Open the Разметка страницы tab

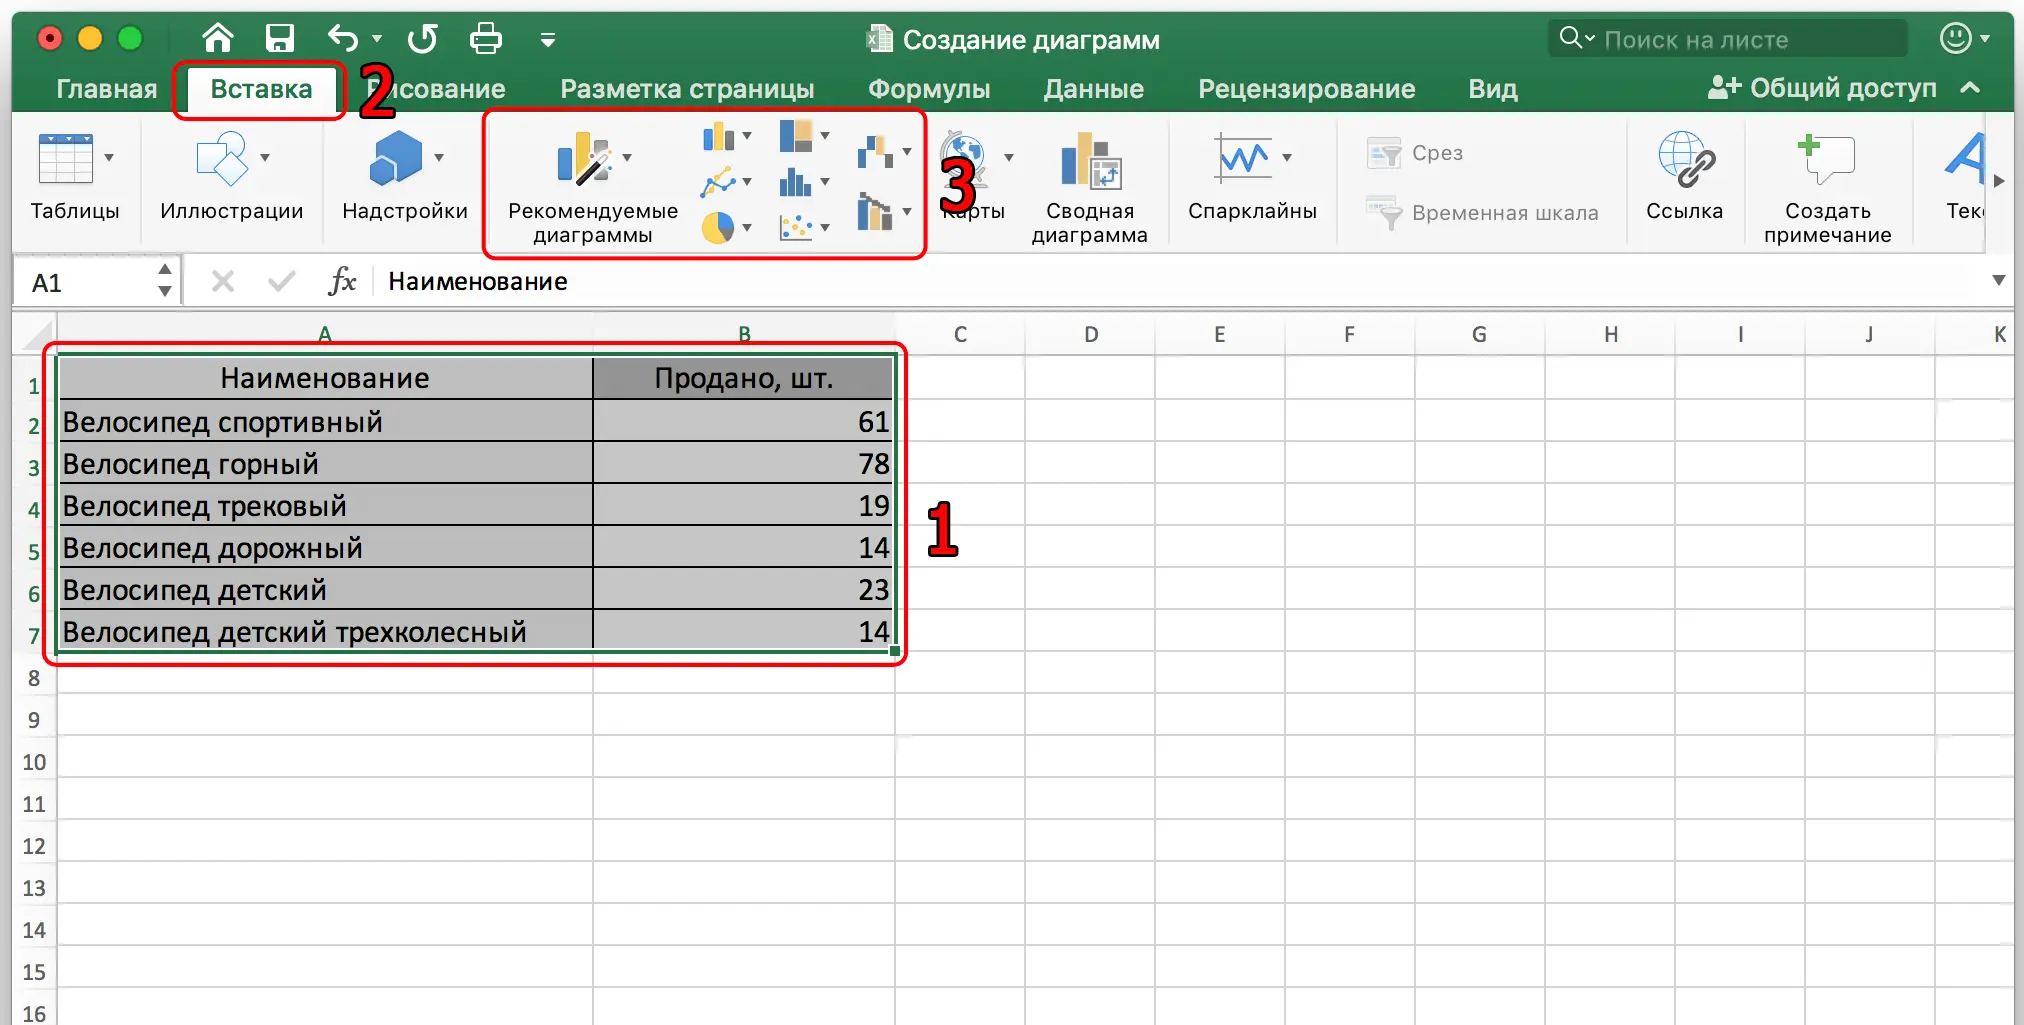point(687,89)
